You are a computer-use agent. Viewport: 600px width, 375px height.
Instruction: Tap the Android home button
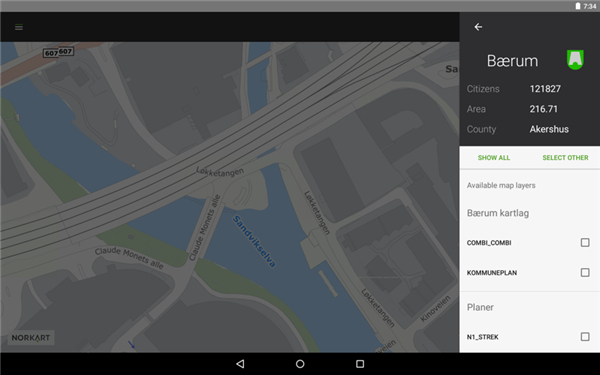(x=300, y=364)
